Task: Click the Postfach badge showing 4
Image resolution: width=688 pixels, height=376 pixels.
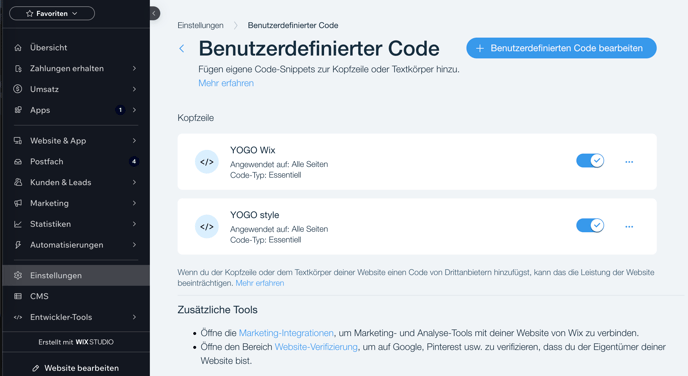Action: 134,161
